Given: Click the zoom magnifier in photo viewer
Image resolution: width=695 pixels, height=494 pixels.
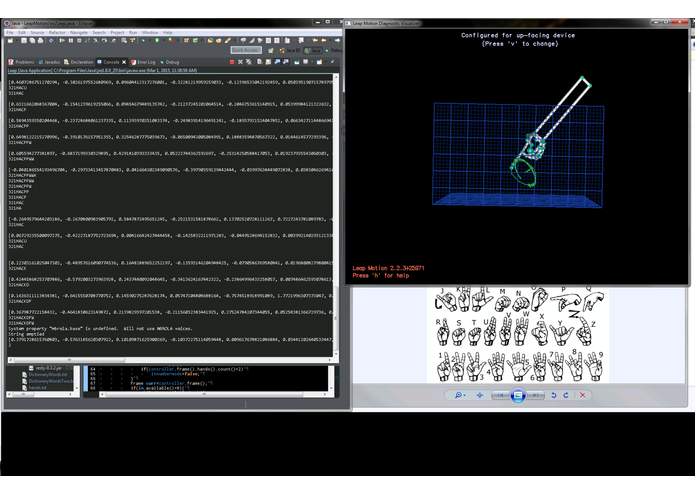Looking at the screenshot, I should click(x=460, y=395).
